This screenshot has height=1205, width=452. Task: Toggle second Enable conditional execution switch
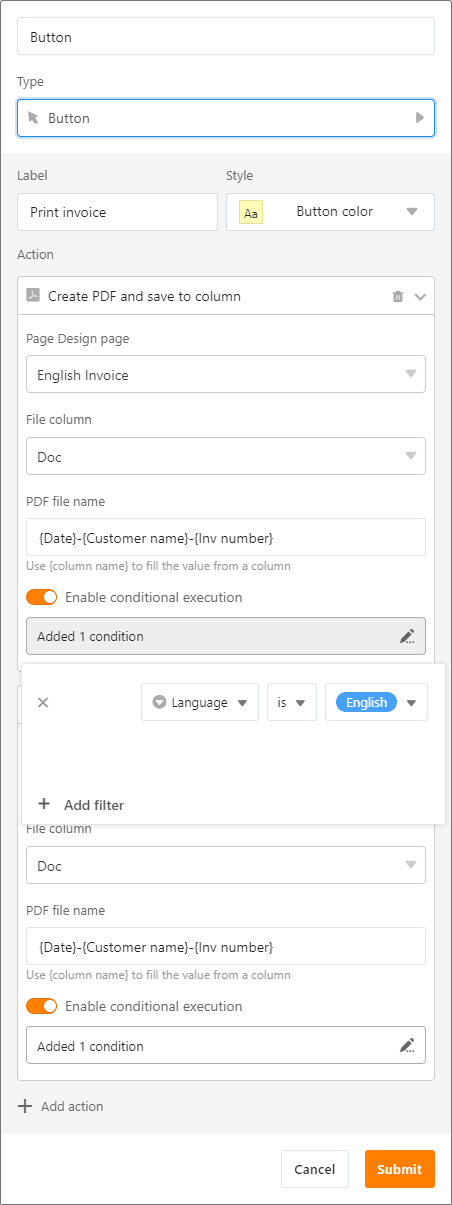(x=42, y=1006)
